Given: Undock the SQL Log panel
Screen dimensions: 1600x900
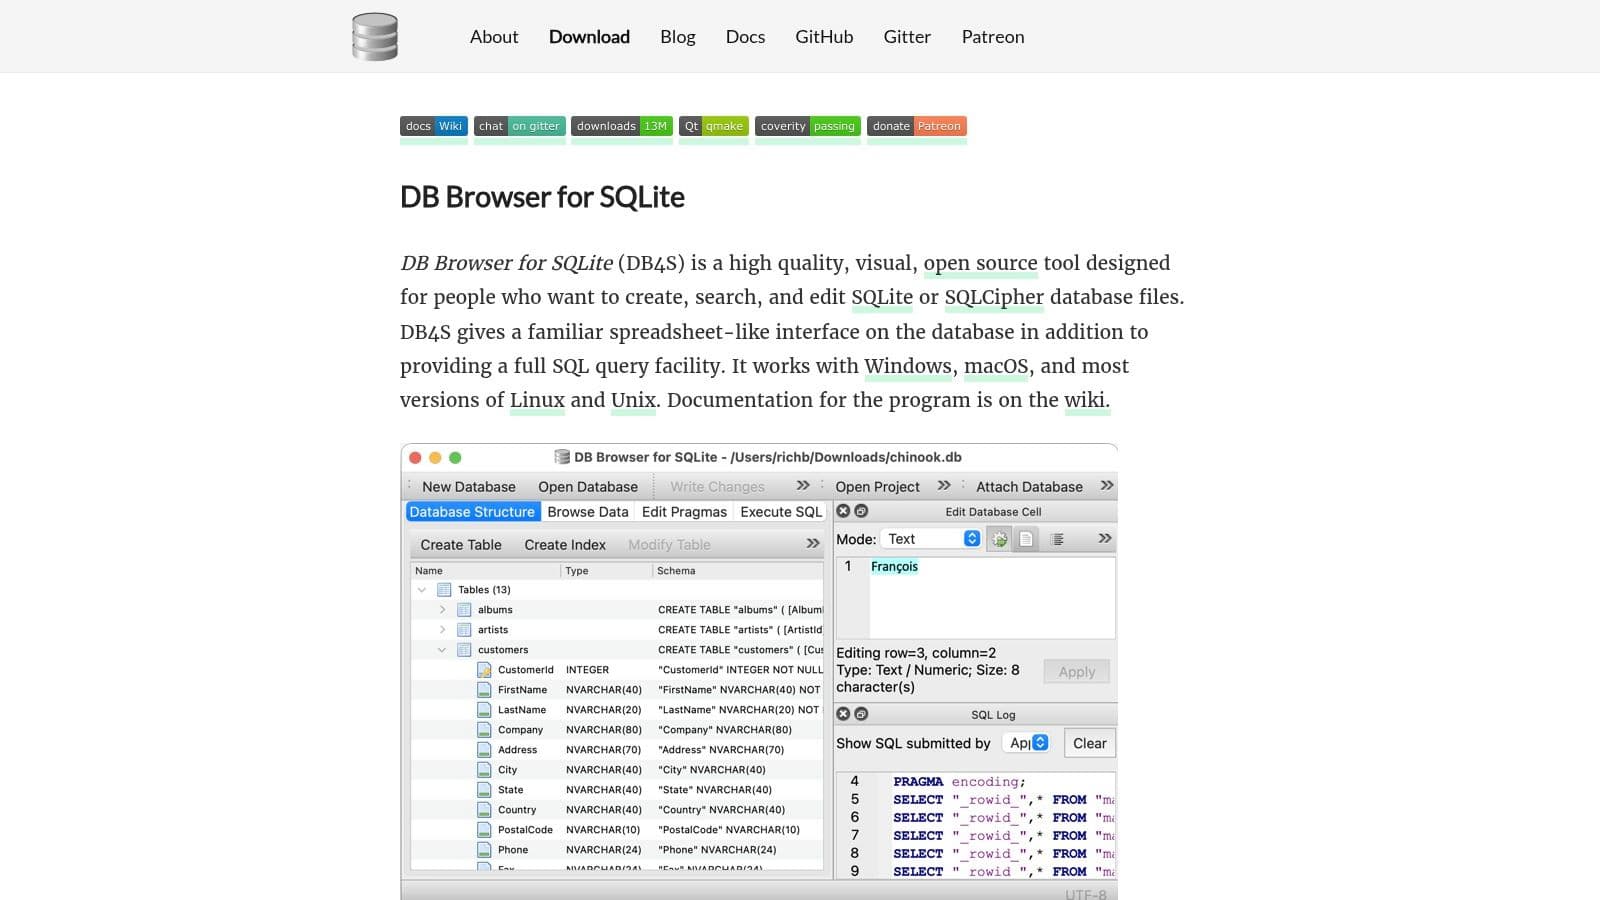Looking at the screenshot, I should click(860, 714).
